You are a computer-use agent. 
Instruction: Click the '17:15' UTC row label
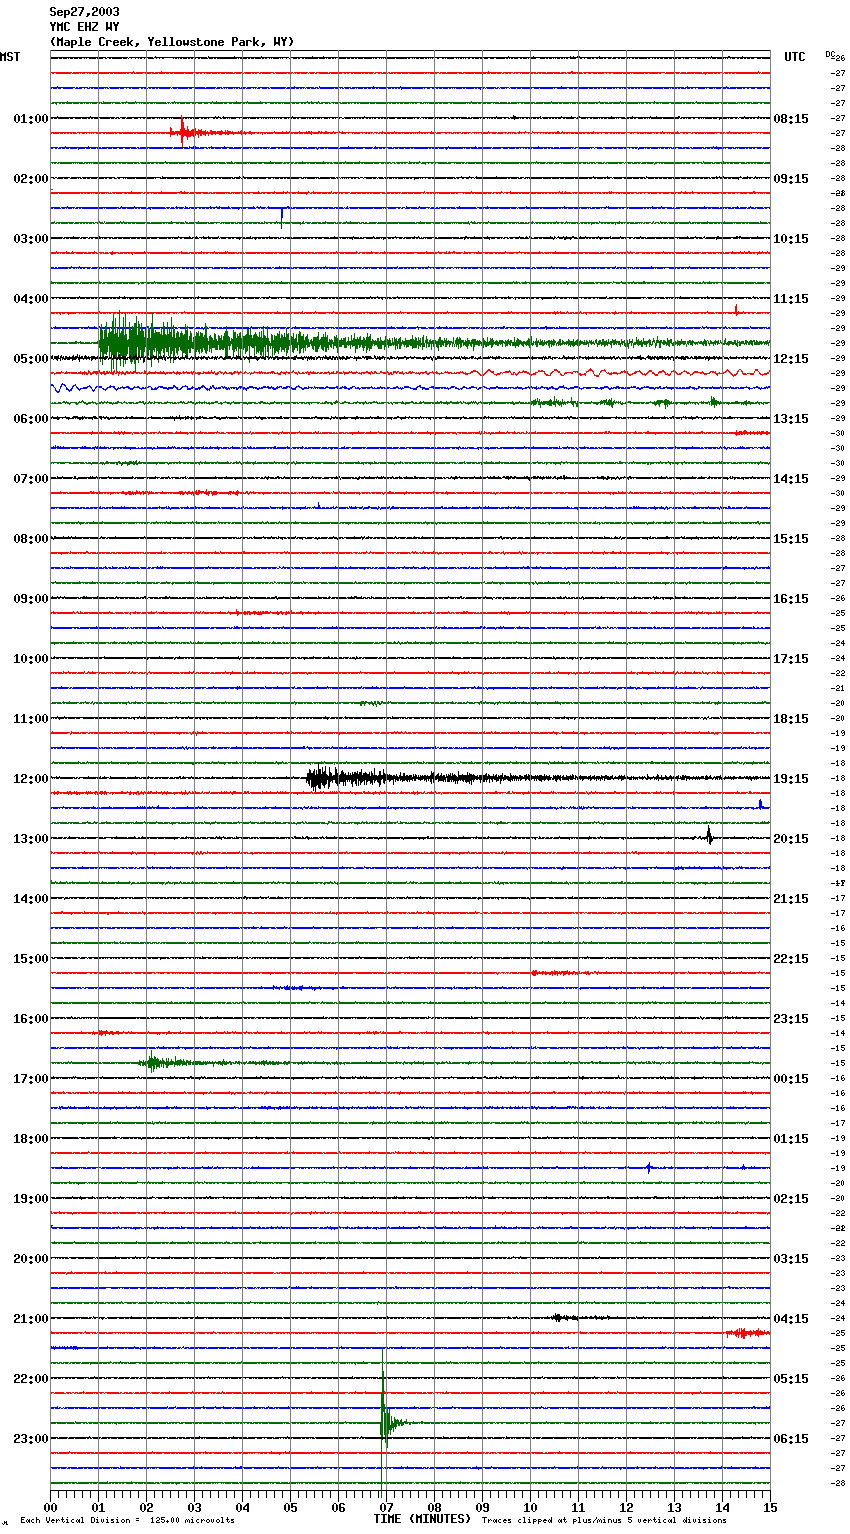(791, 659)
